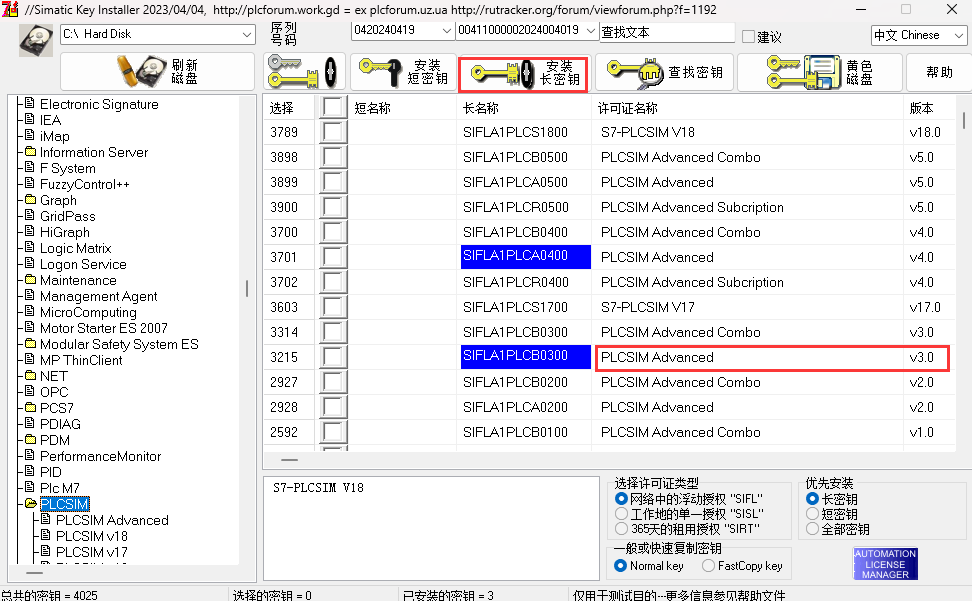
Task: Select network floating license "SIFL" radio
Action: (621, 499)
